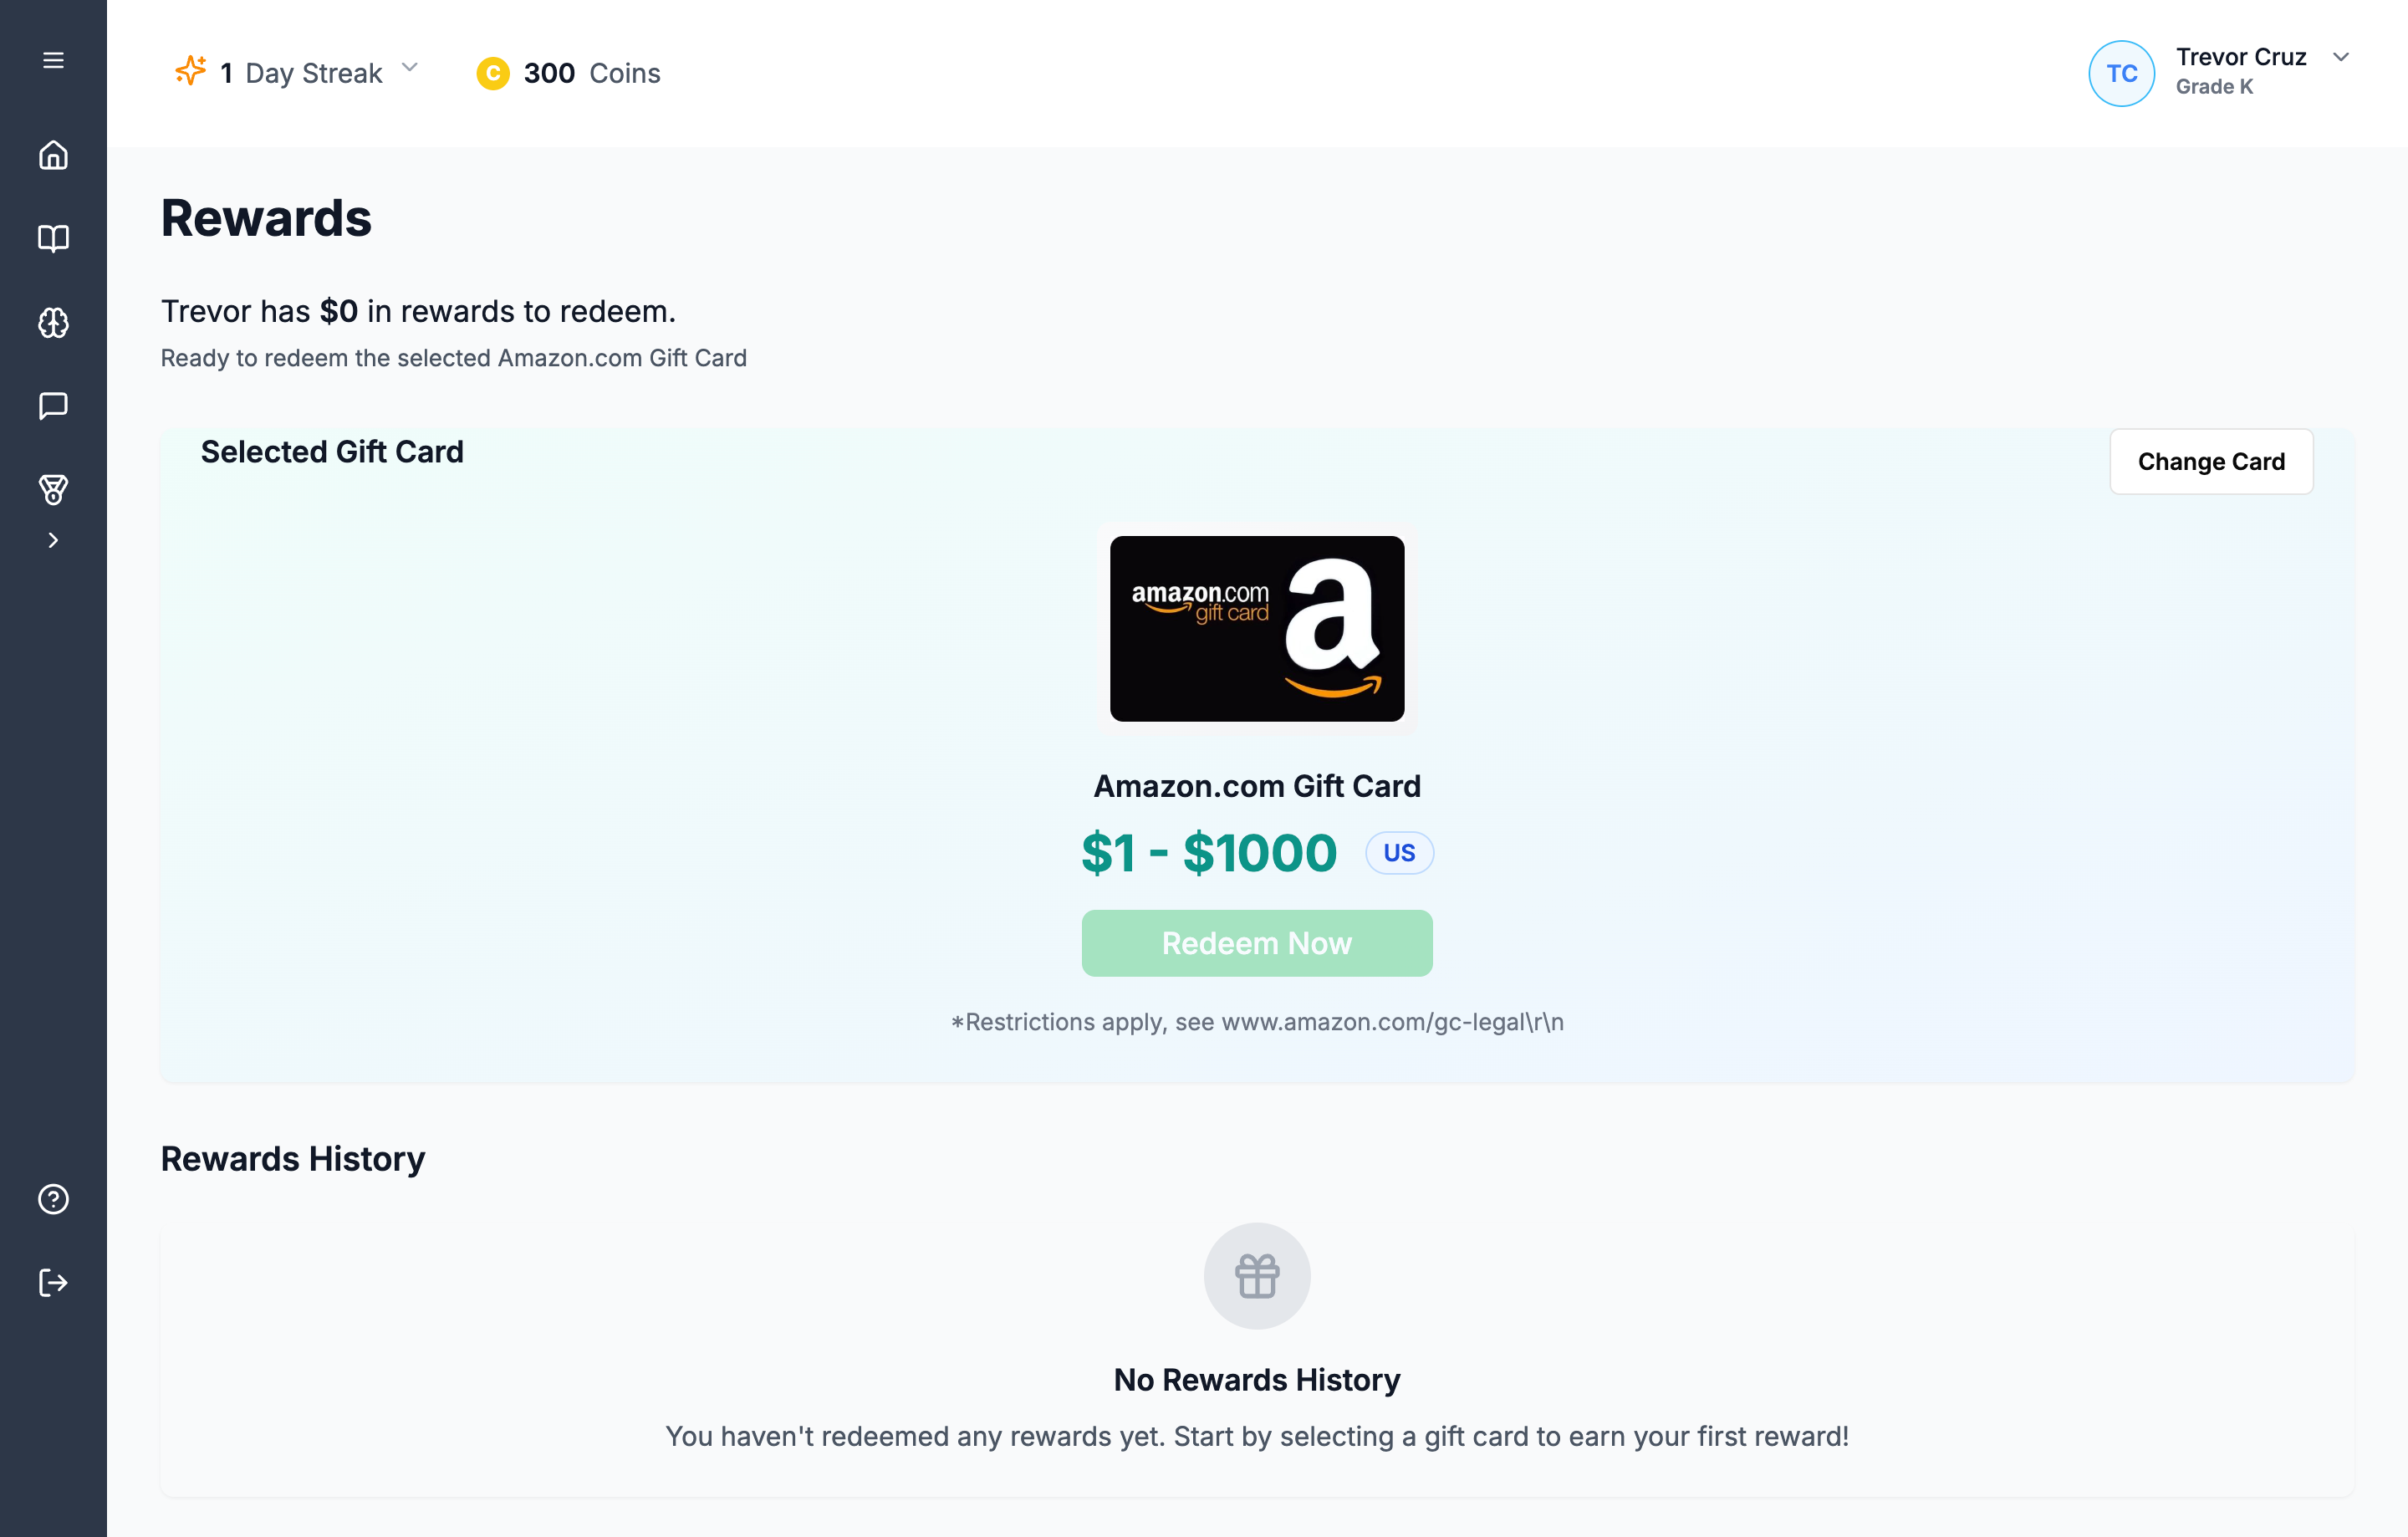
Task: Open the brain skills icon in the sidebar
Action: (x=53, y=322)
